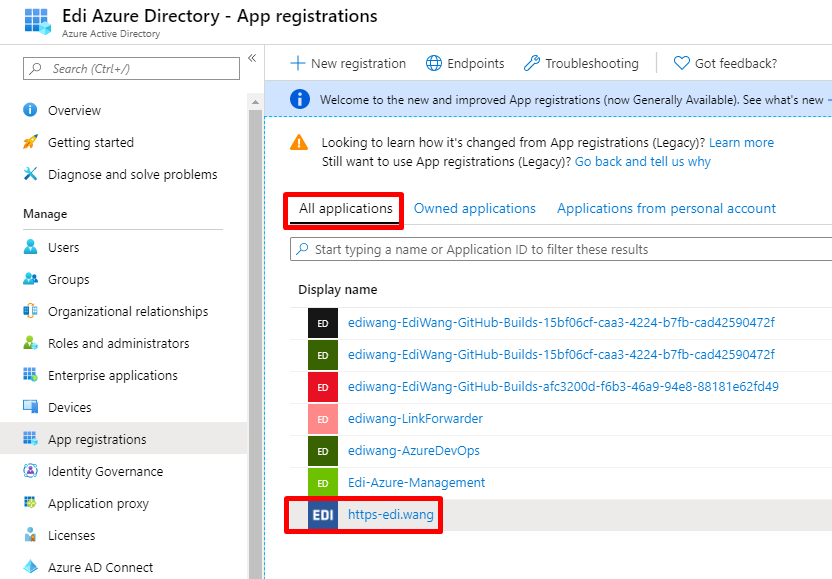Click the Roles and administrators icon
The image size is (832, 579).
[30, 343]
